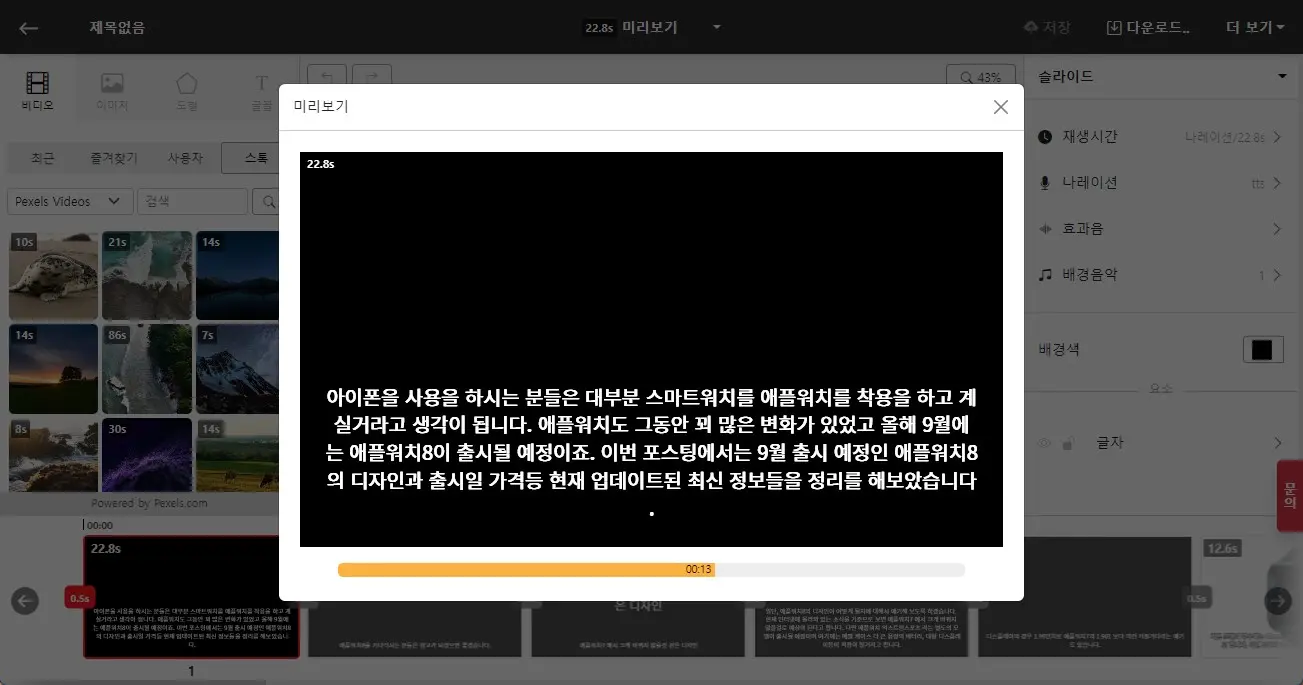Switch to the 사용자 tab
The height and width of the screenshot is (685, 1303).
point(185,158)
